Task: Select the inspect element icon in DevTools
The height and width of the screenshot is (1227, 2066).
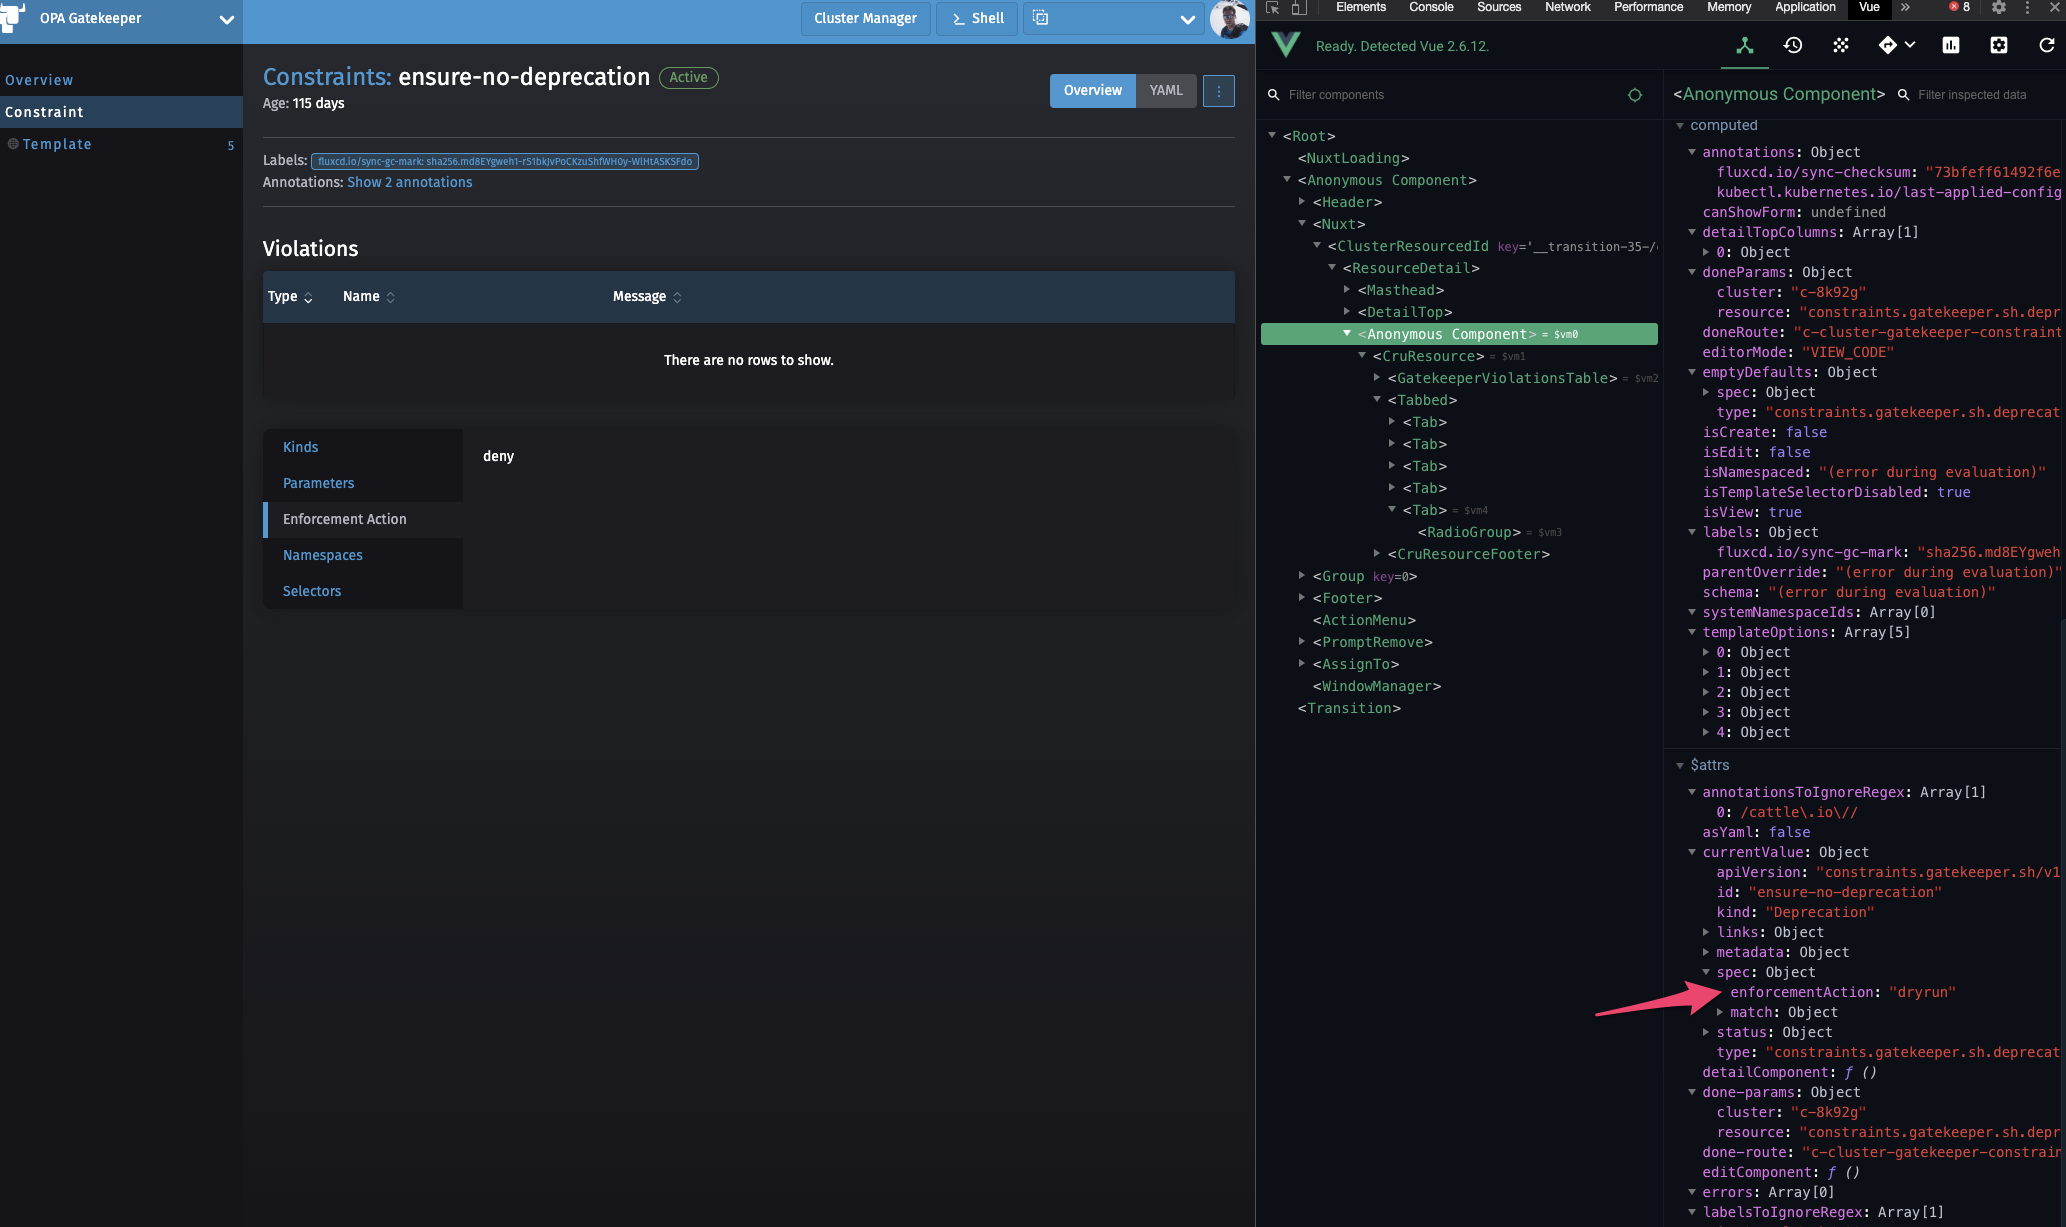Action: (1271, 8)
